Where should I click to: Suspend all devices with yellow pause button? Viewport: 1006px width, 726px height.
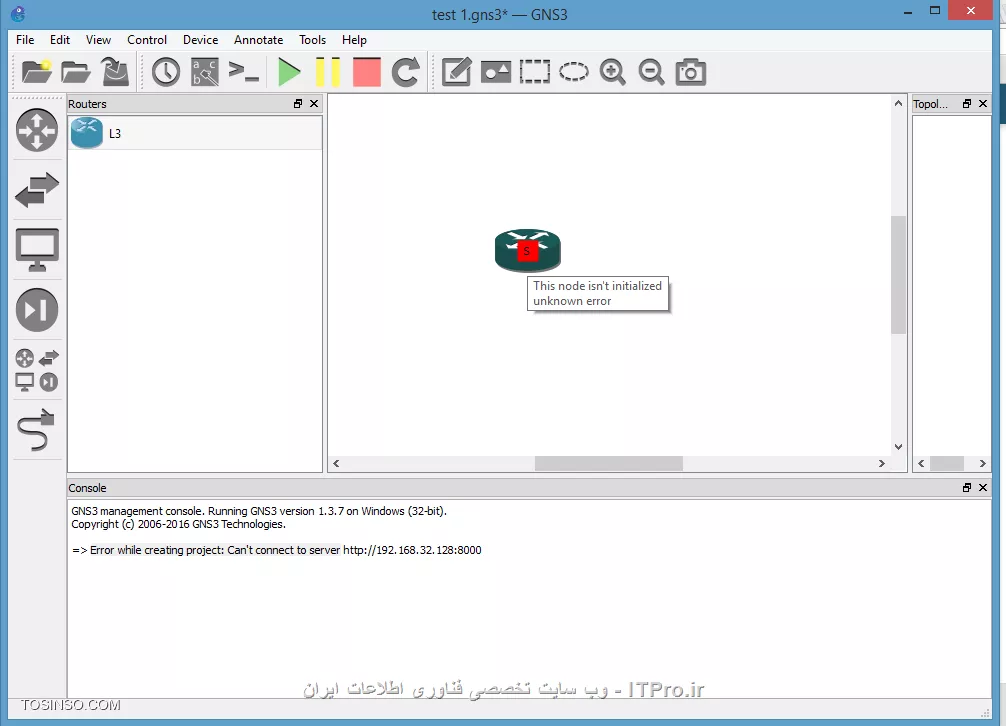[328, 72]
